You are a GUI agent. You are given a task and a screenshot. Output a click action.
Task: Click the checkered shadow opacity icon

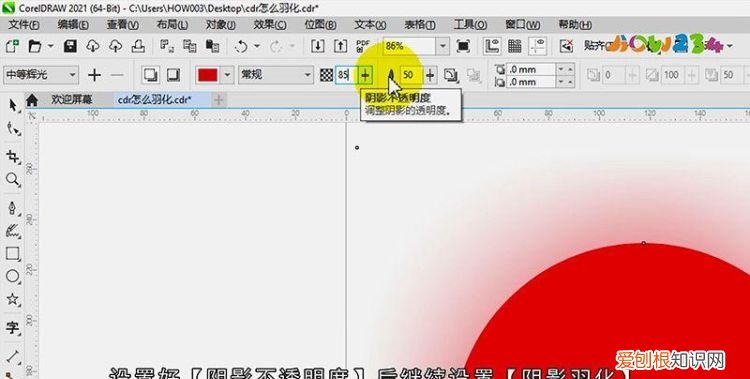pyautogui.click(x=327, y=75)
